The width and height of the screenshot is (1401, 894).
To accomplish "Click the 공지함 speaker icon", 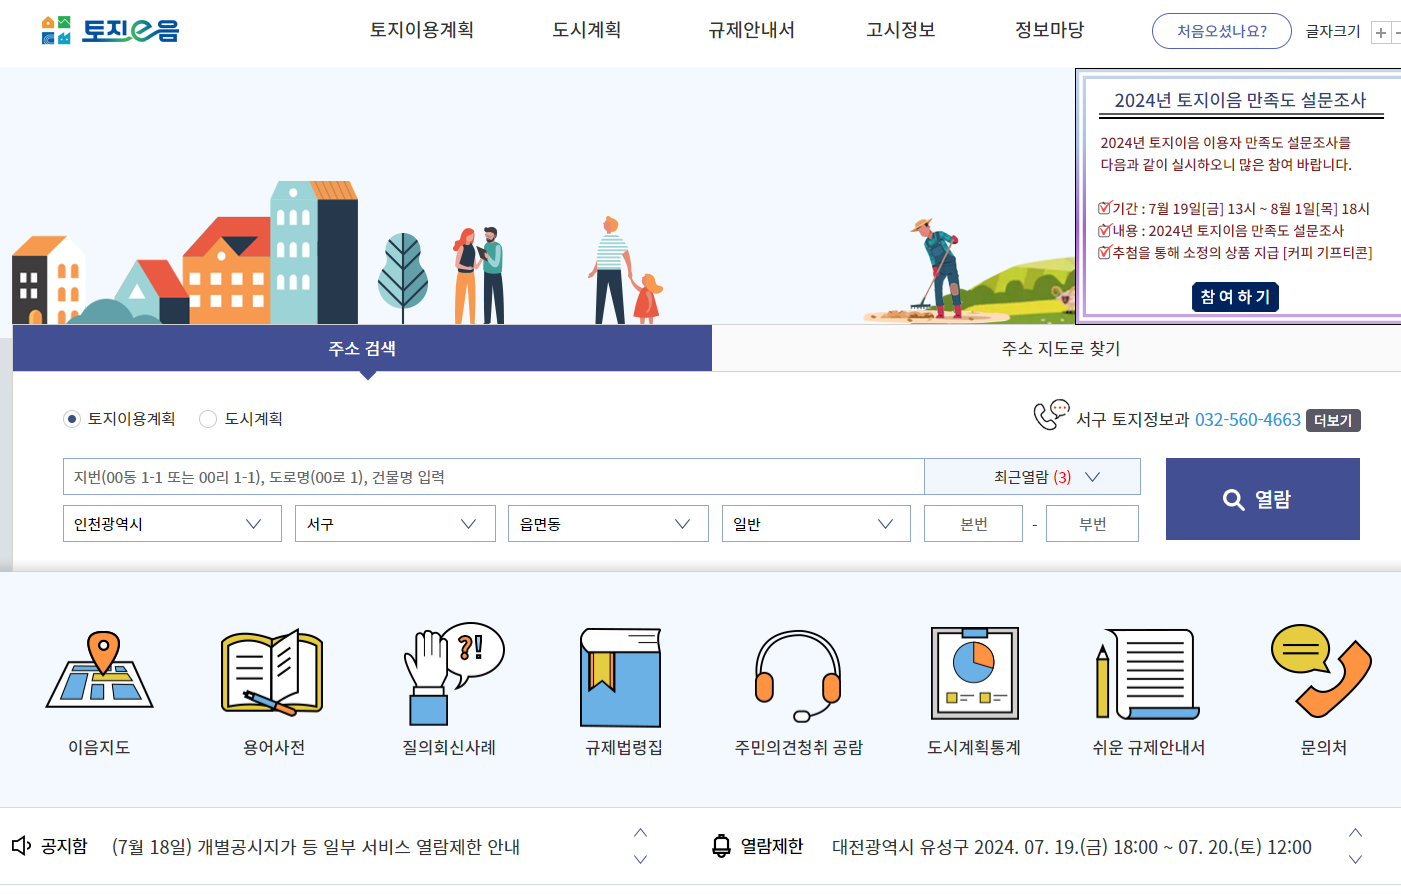I will (x=22, y=846).
